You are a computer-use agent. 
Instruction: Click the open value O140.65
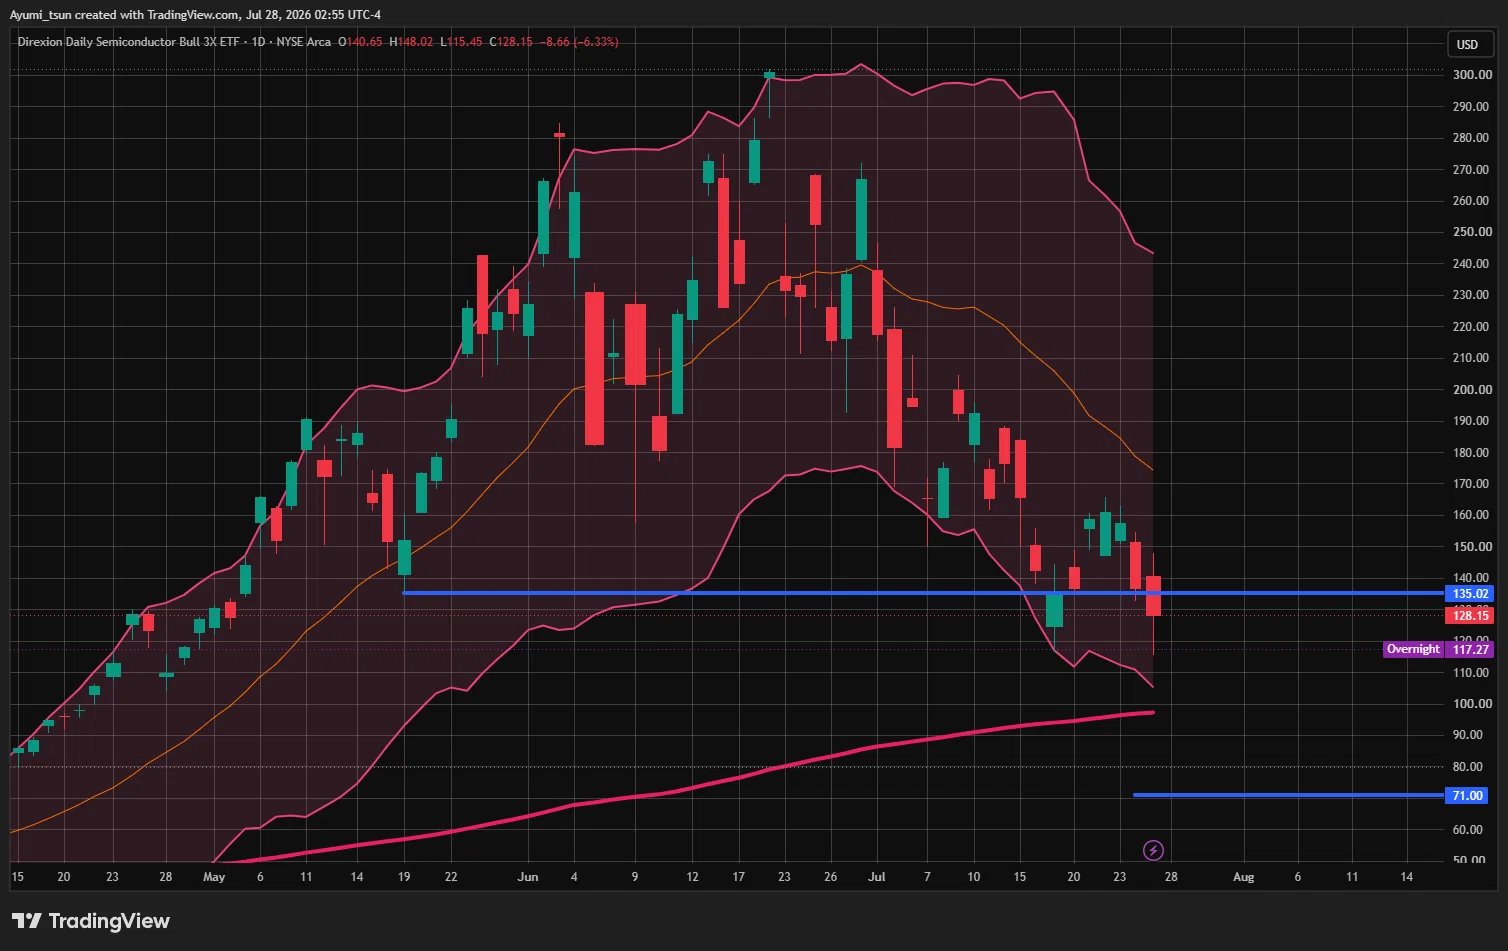point(361,42)
